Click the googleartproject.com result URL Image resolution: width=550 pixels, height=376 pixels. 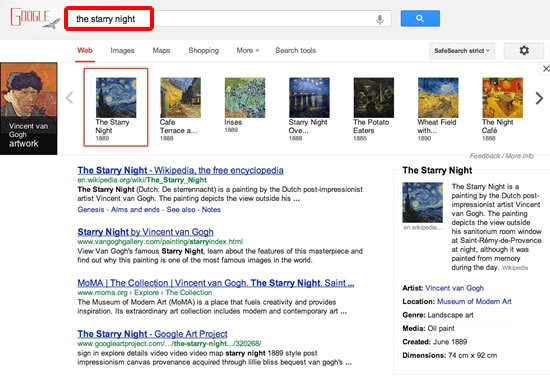coord(169,343)
